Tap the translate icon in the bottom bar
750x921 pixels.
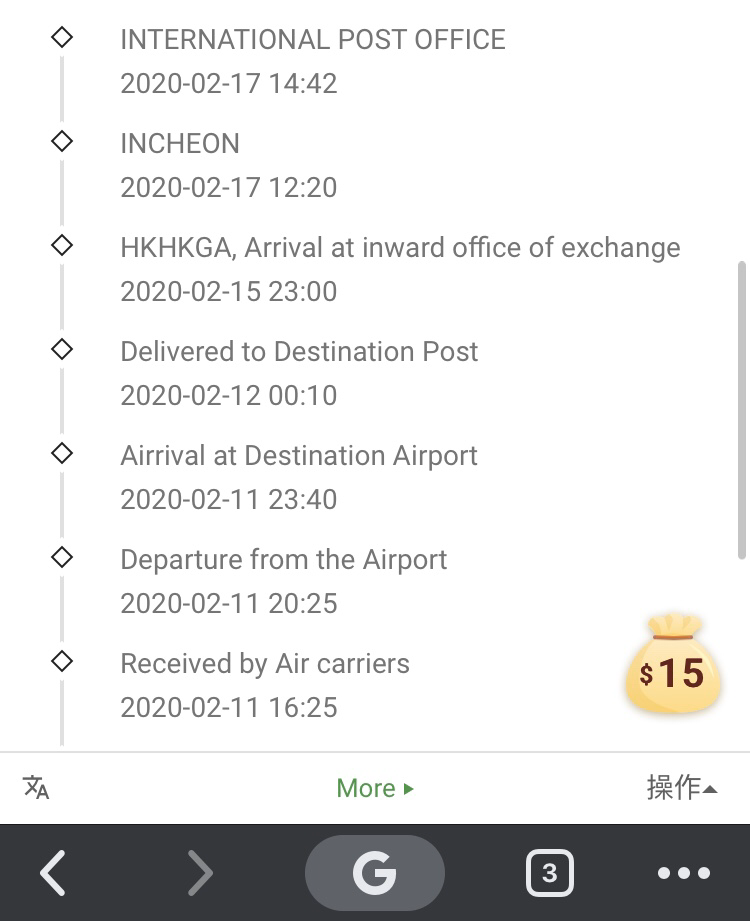click(x=36, y=787)
